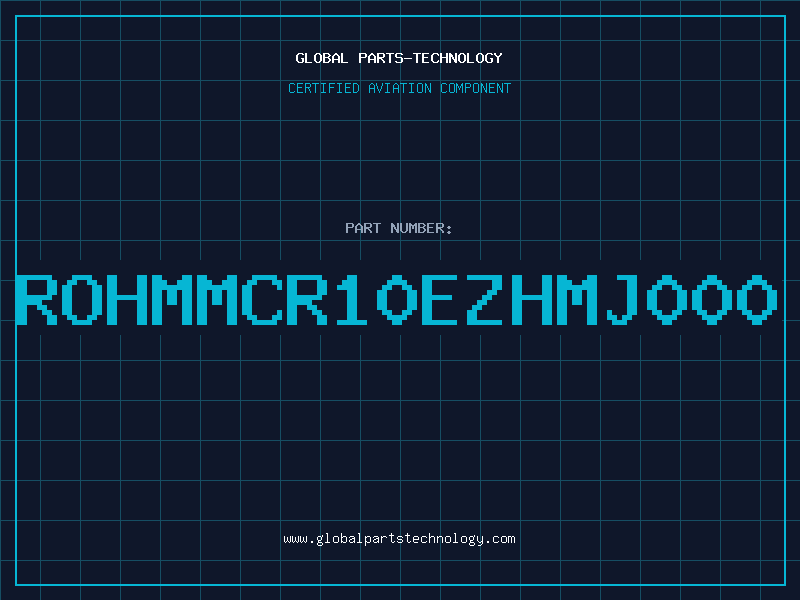The width and height of the screenshot is (800, 600).
Task: Select the CERTIFIED AVIATION COMPONENT subtitle
Action: point(399,88)
